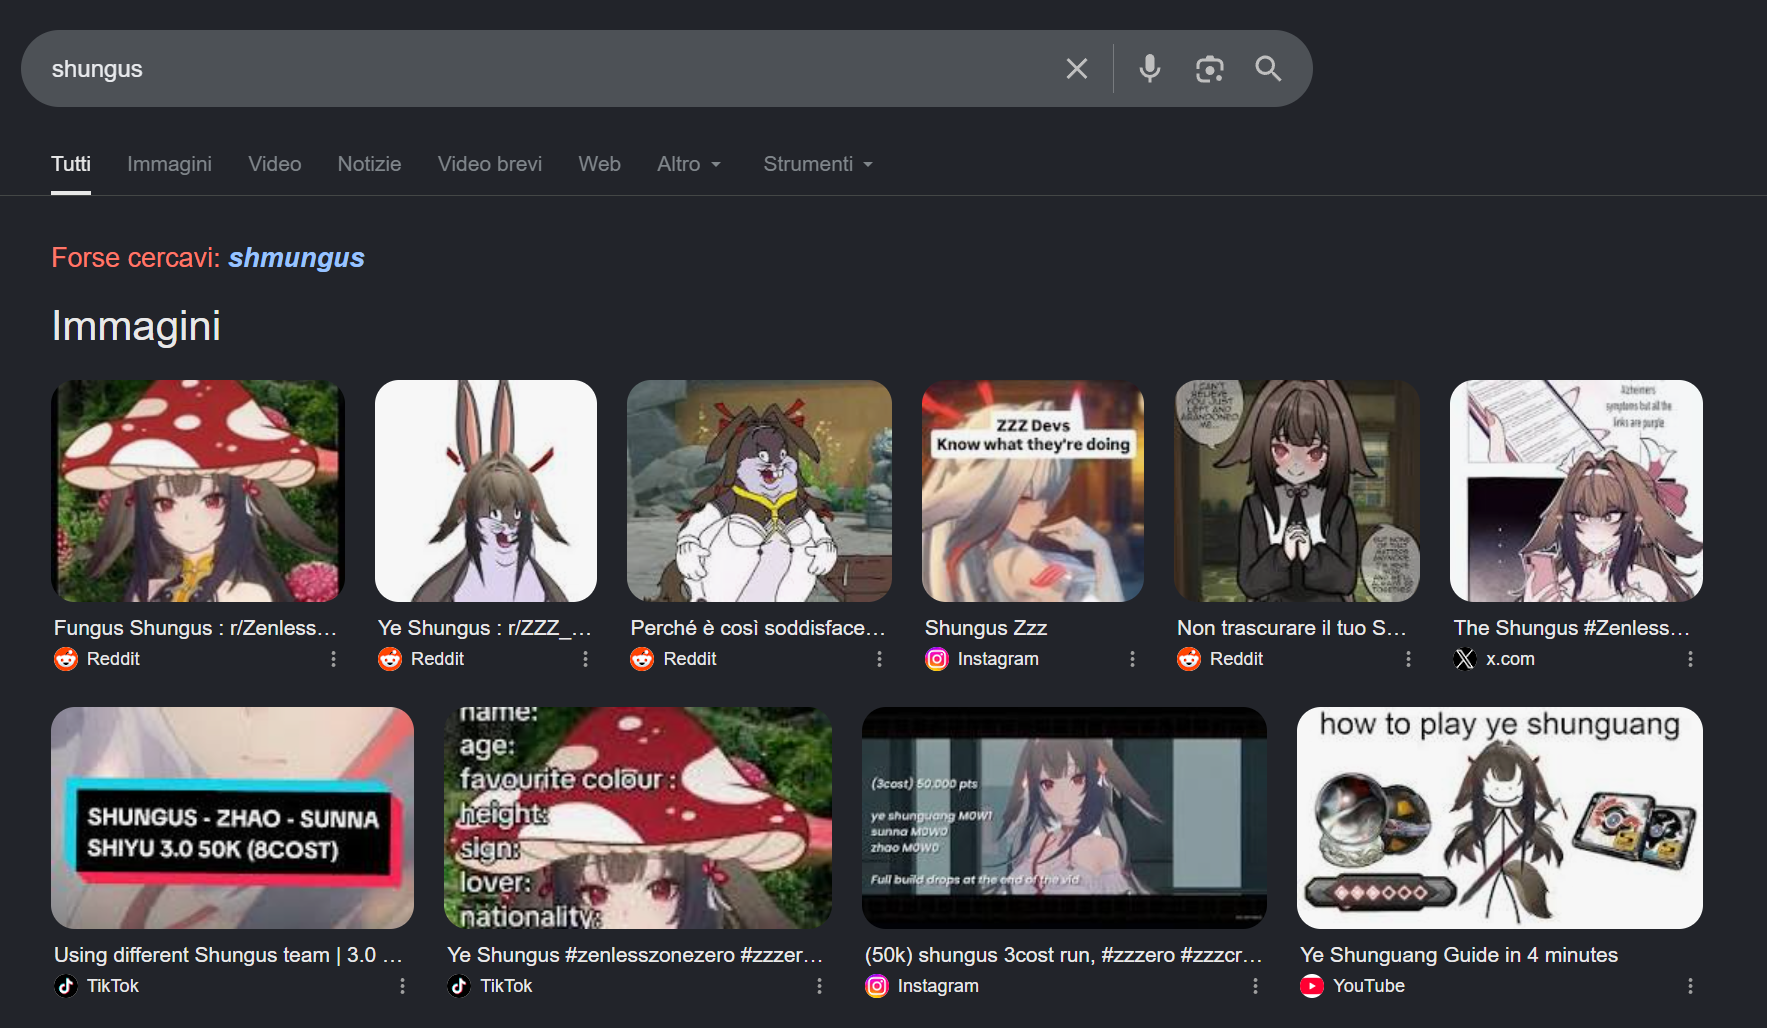Open (50k) shungus 3cost run title link
This screenshot has height=1028, width=1767.
point(1063,955)
